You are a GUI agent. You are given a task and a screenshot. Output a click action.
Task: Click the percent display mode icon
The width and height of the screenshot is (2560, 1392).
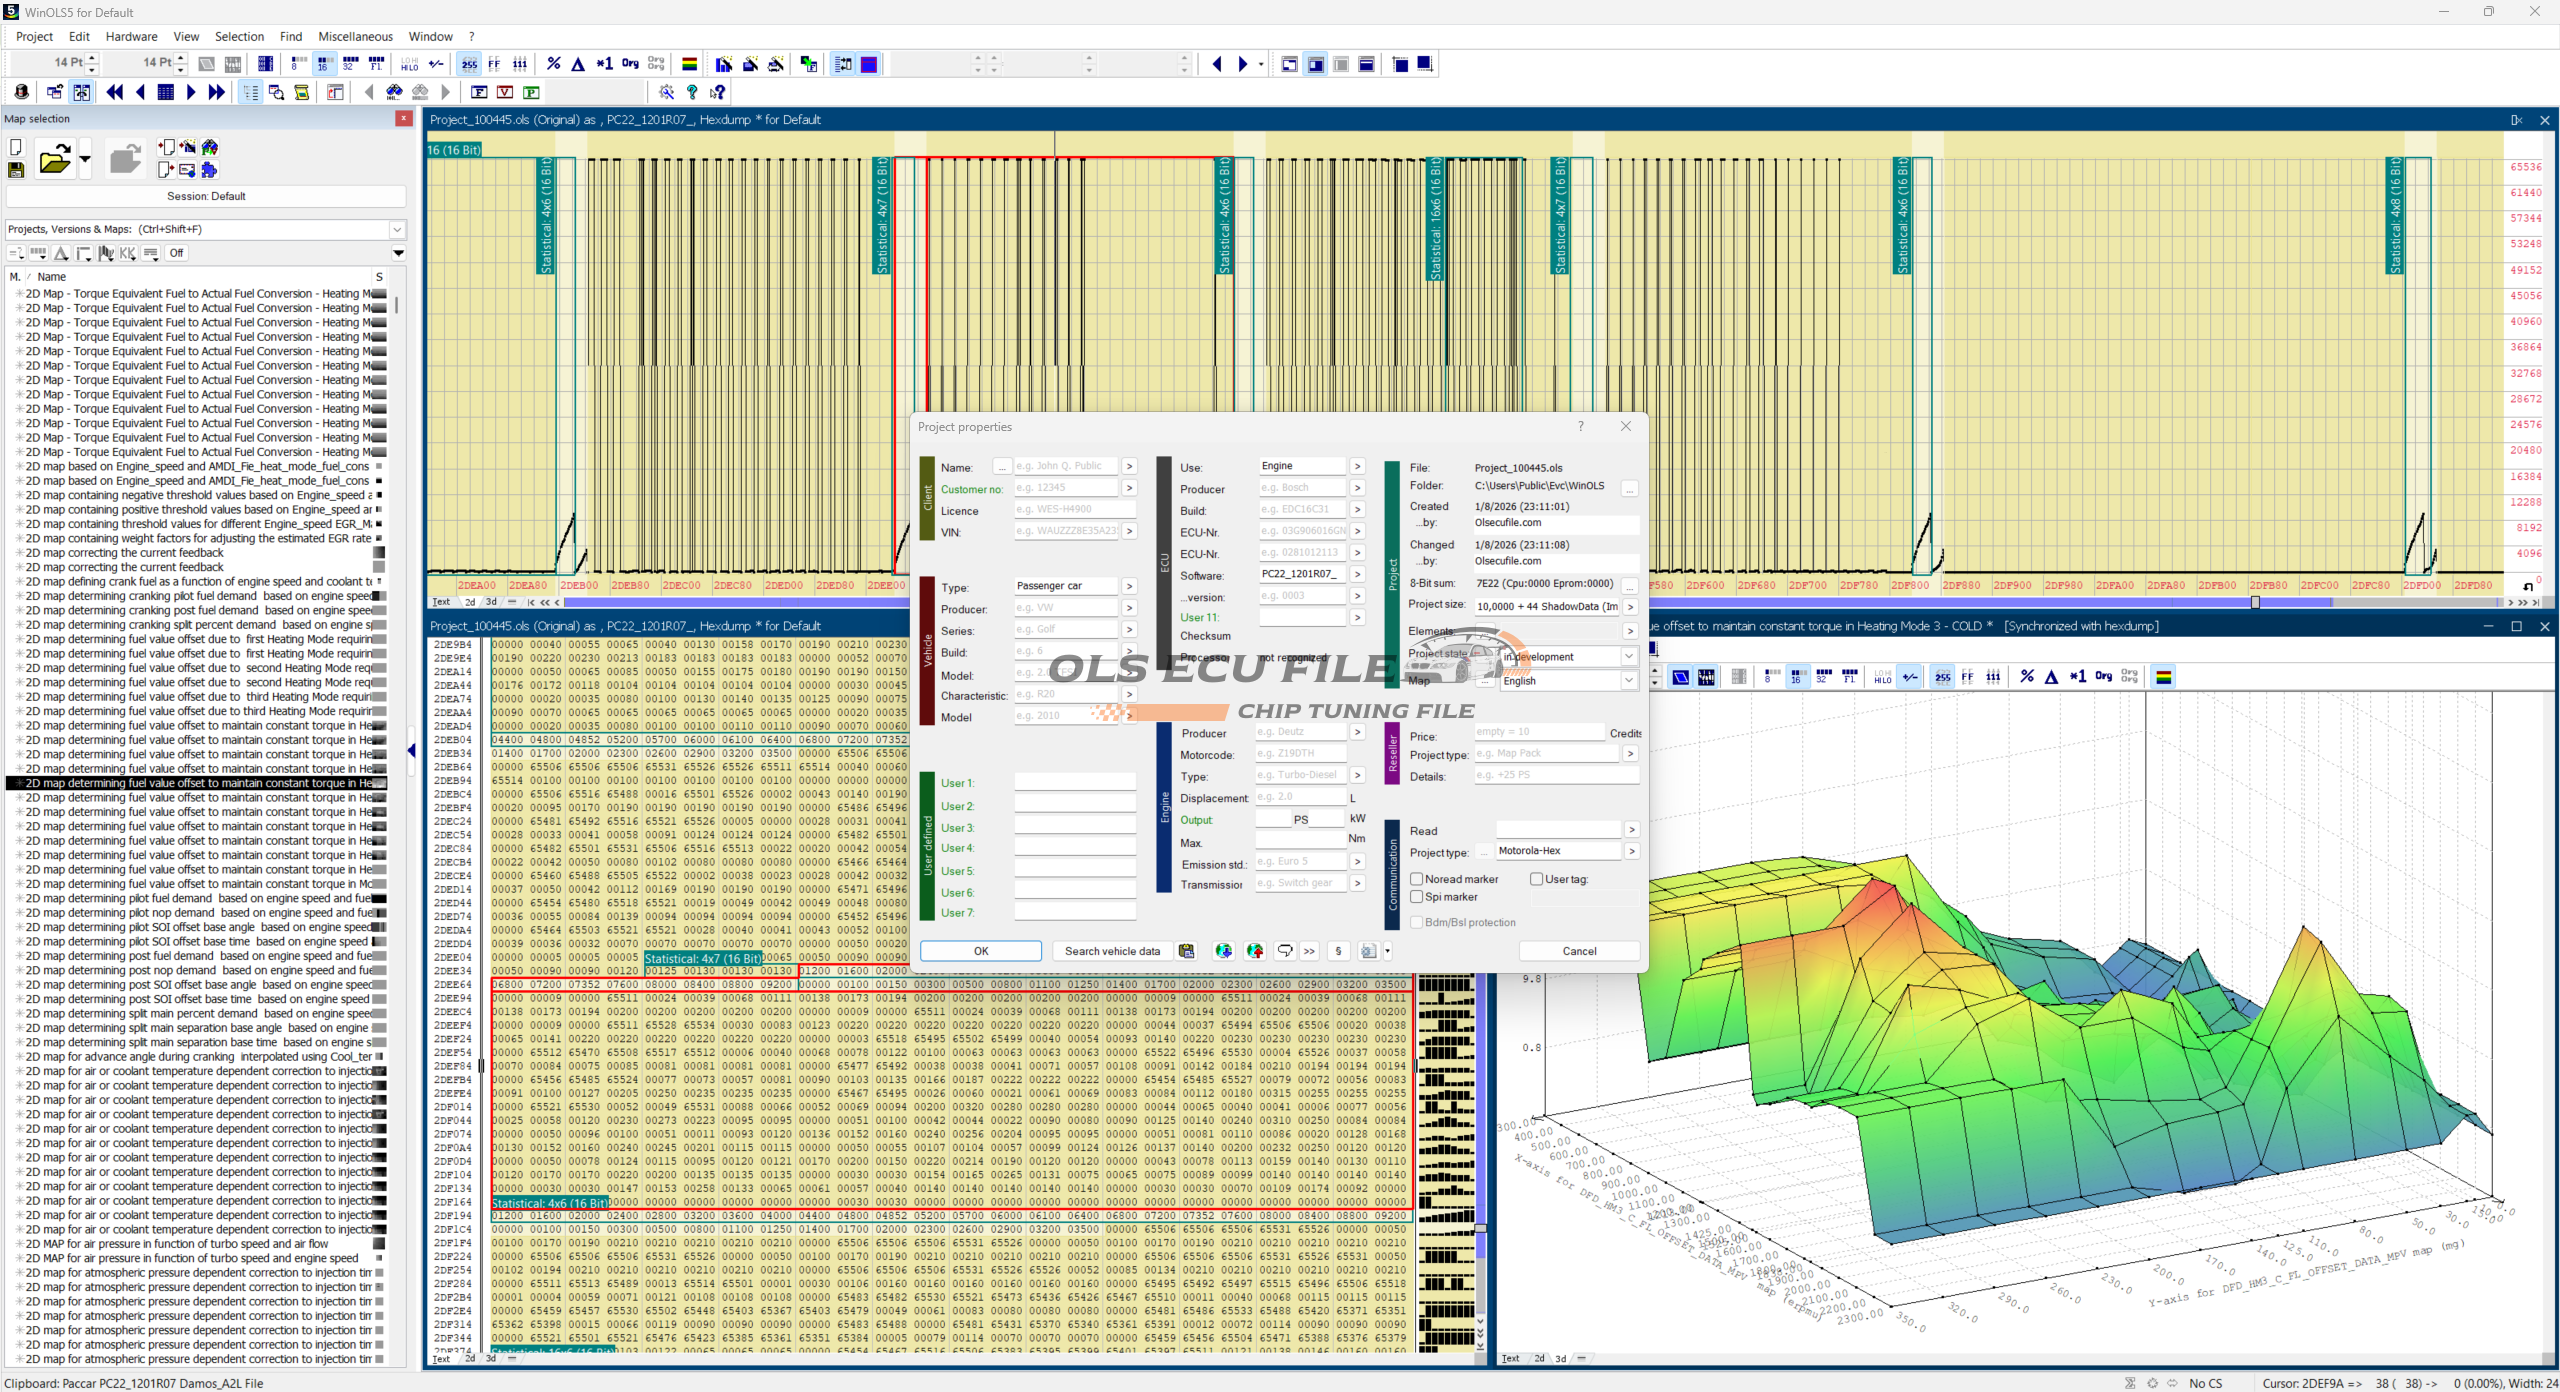tap(553, 64)
